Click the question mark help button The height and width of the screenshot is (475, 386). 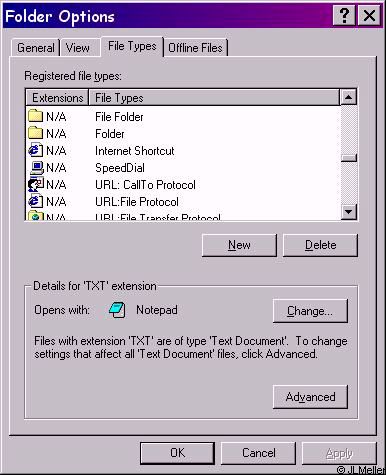(344, 15)
